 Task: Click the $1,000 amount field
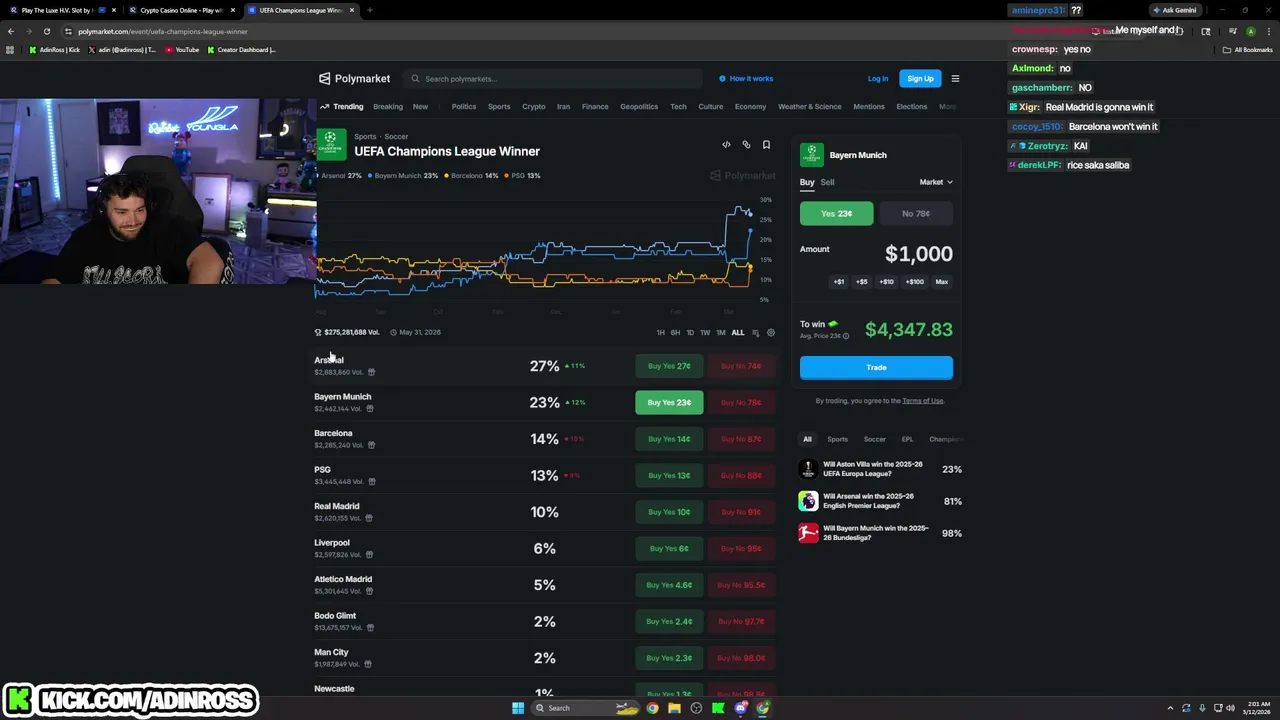point(918,254)
